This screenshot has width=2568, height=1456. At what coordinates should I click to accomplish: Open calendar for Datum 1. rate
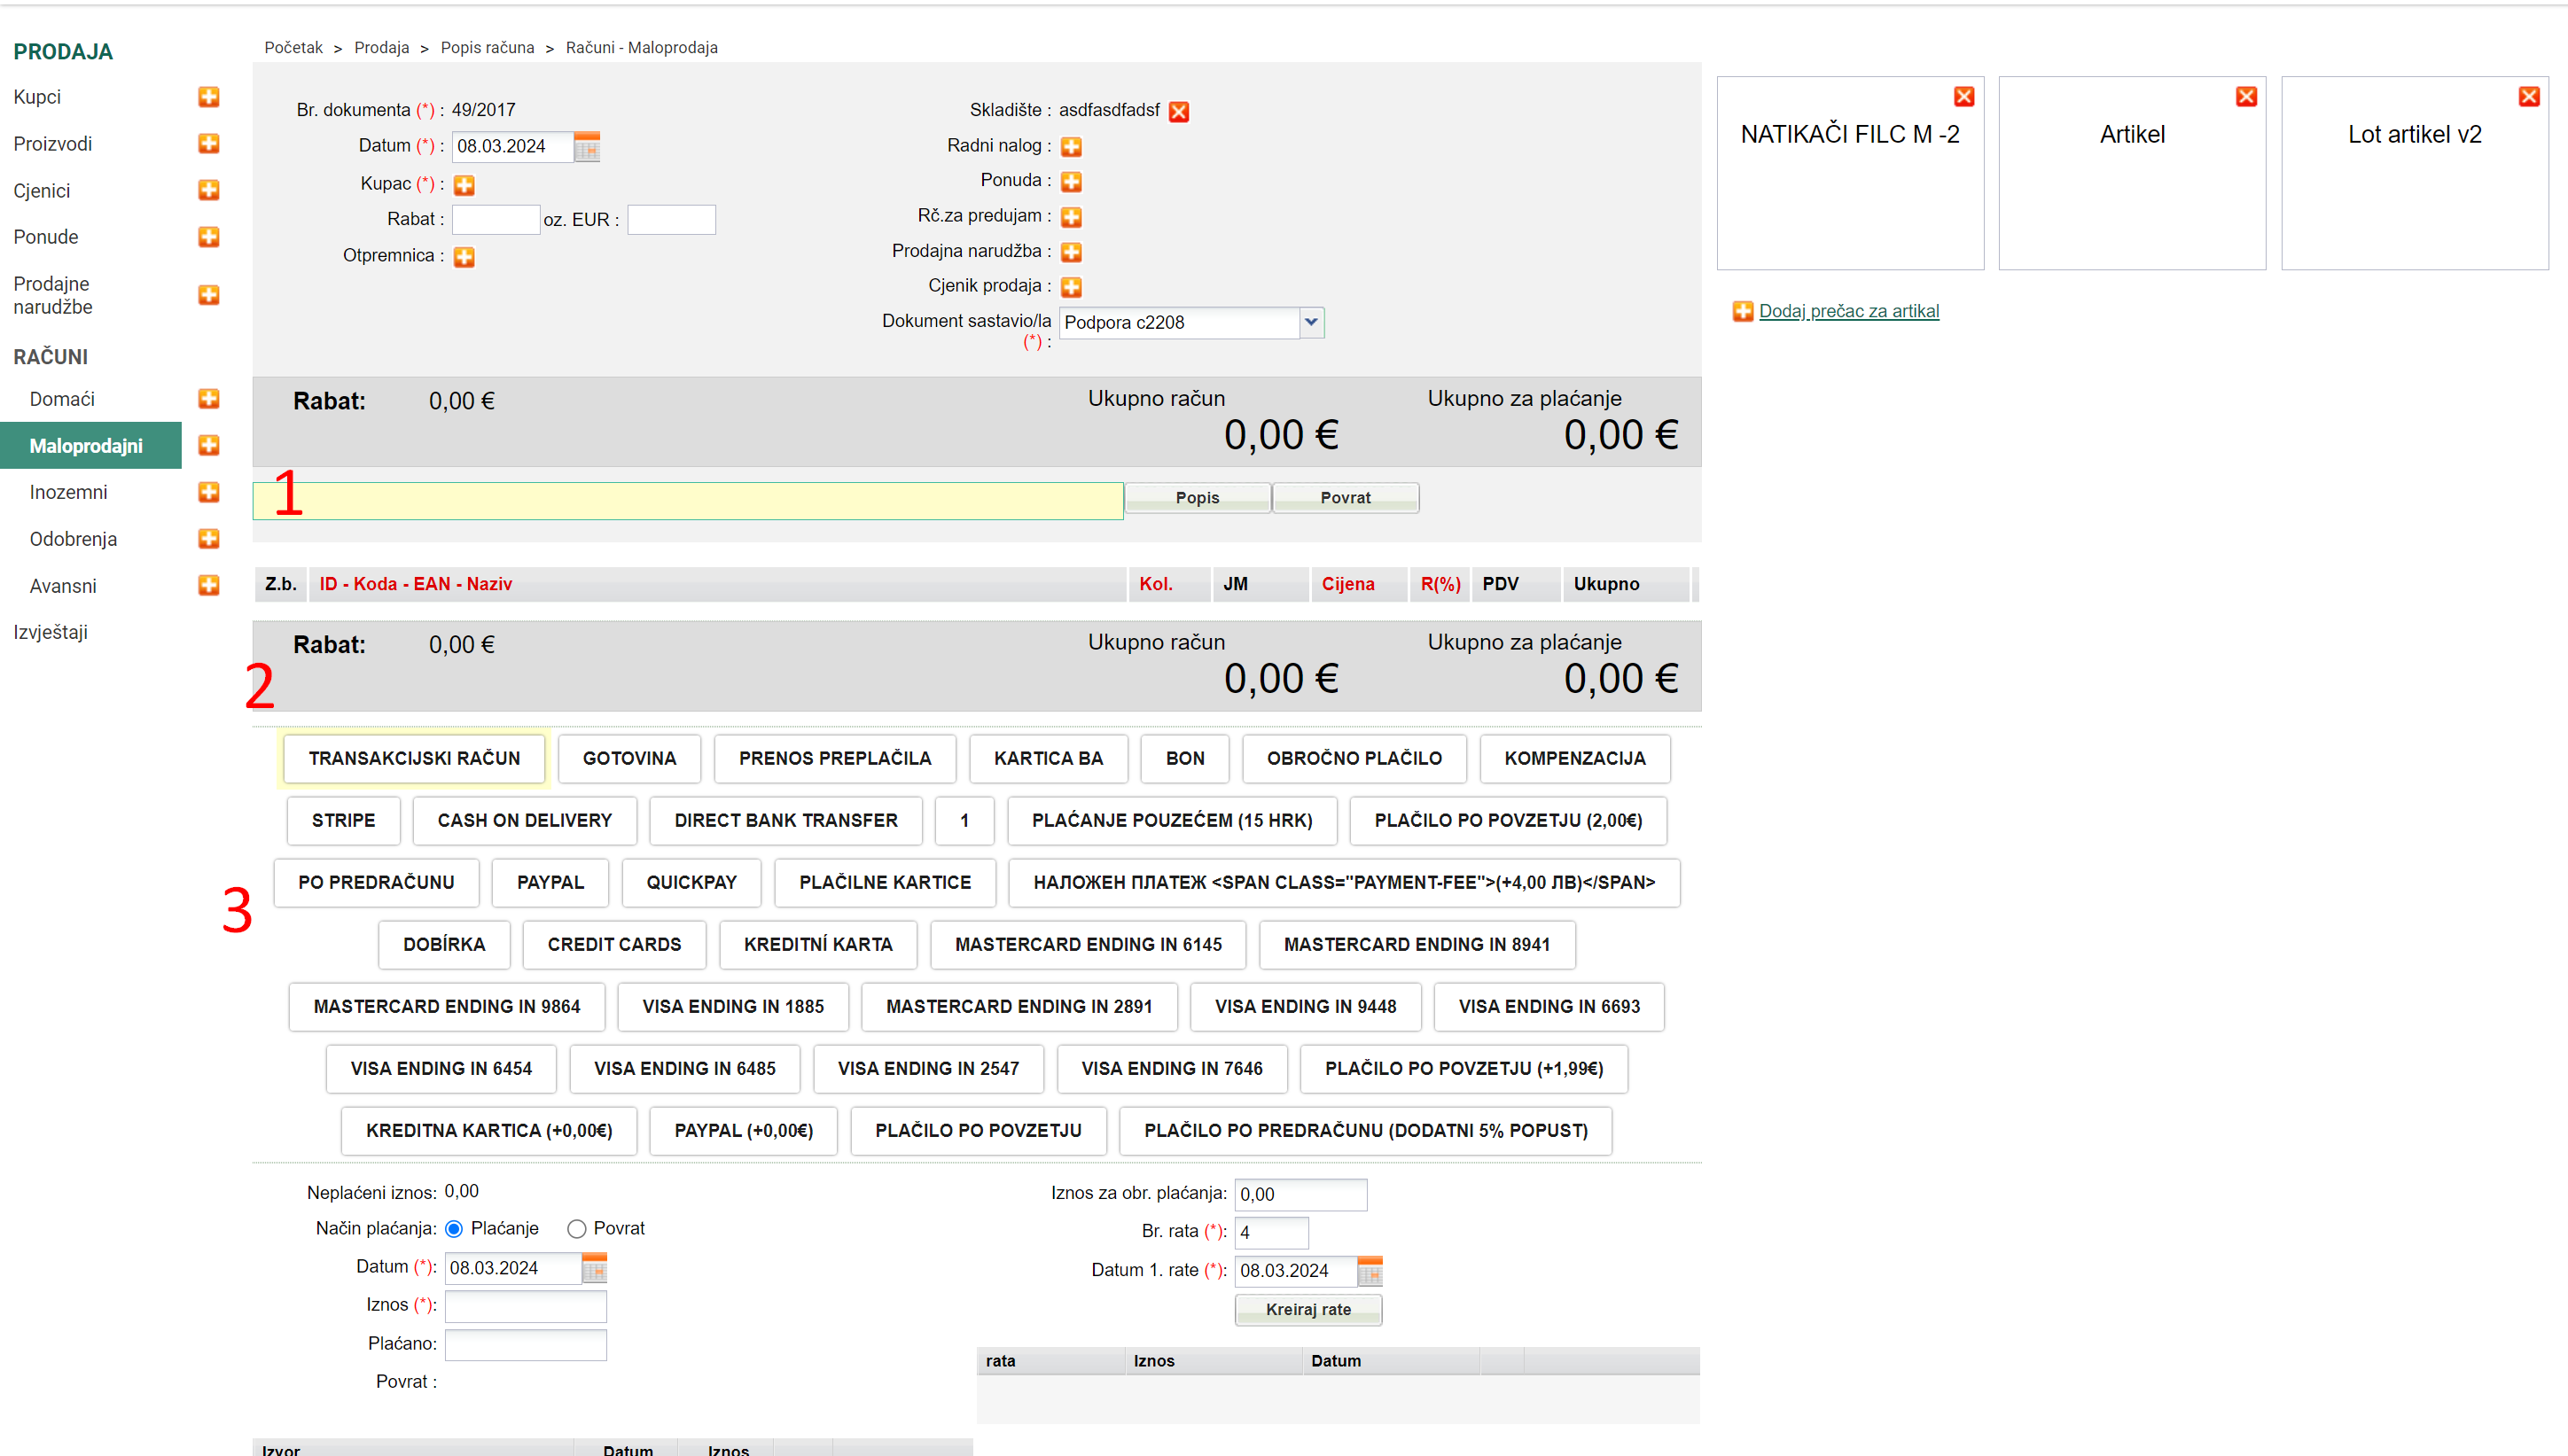(x=1369, y=1271)
